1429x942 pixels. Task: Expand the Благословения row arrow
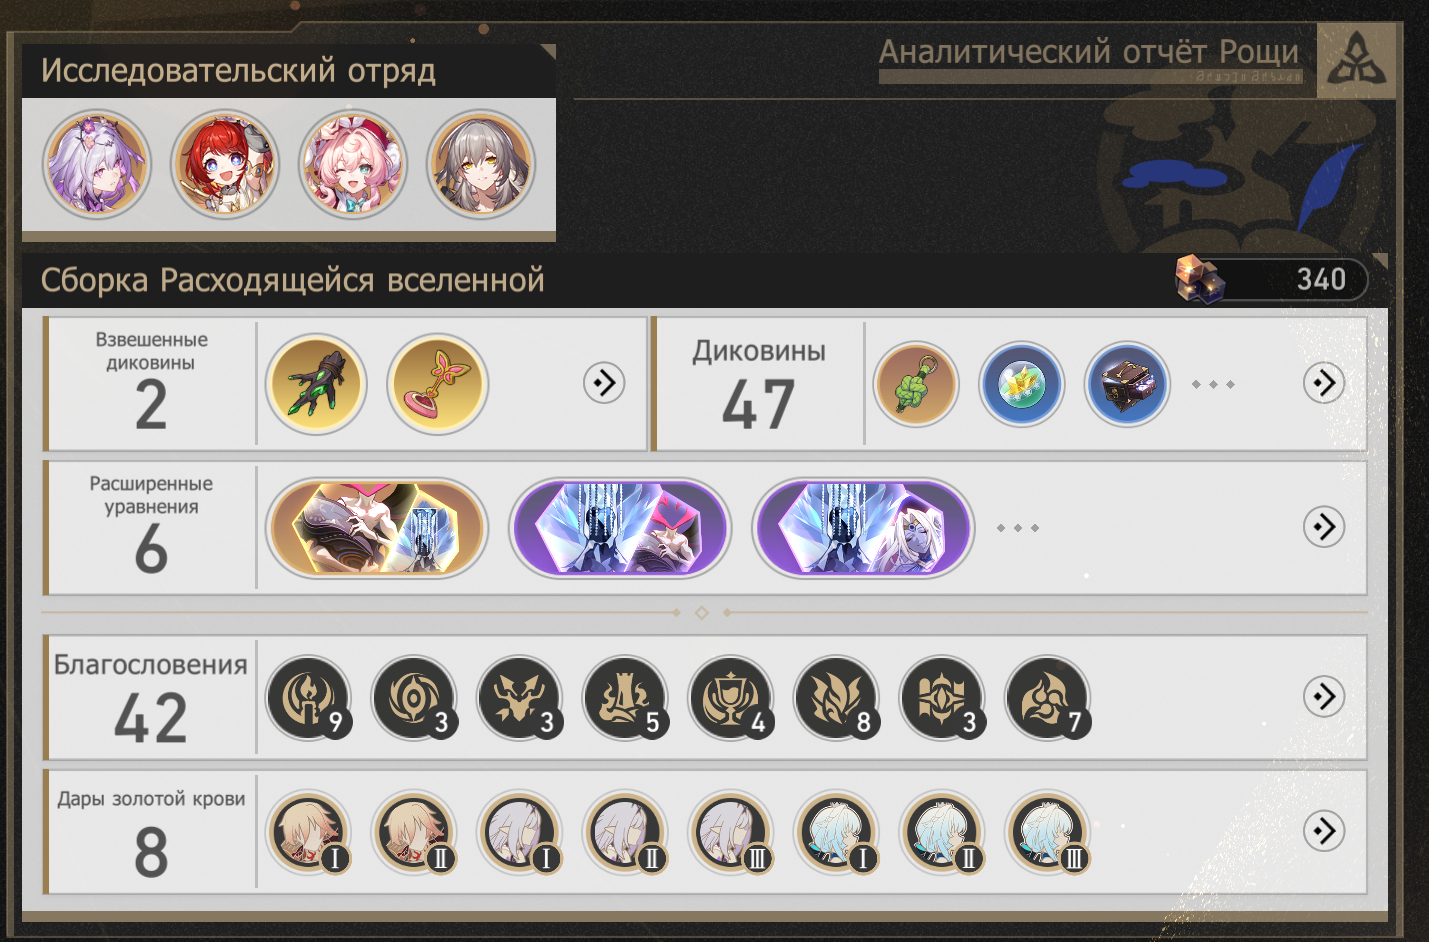[x=1324, y=696]
